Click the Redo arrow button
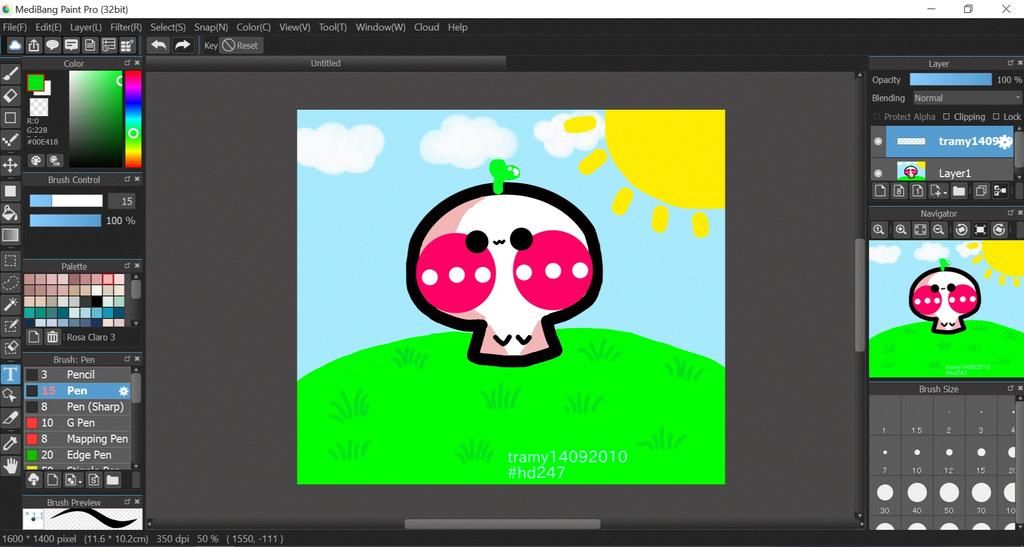Viewport: 1024px width, 547px height. [183, 45]
